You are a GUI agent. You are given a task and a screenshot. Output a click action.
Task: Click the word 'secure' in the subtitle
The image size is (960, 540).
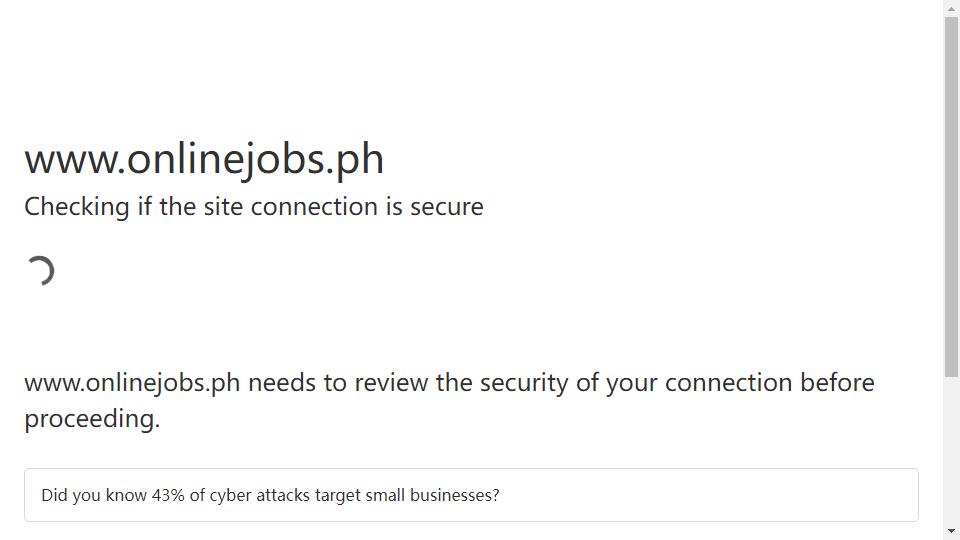[446, 207]
